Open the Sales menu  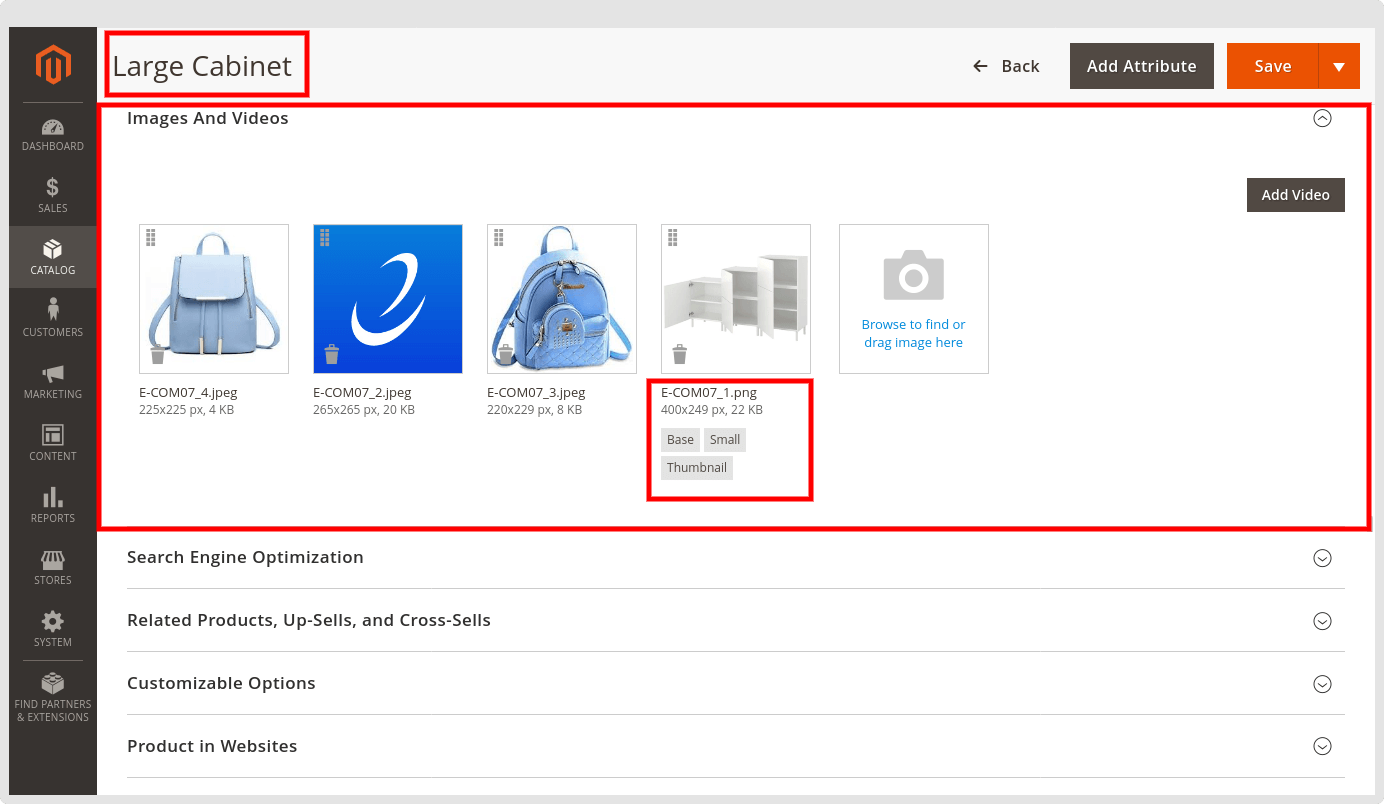pos(53,196)
